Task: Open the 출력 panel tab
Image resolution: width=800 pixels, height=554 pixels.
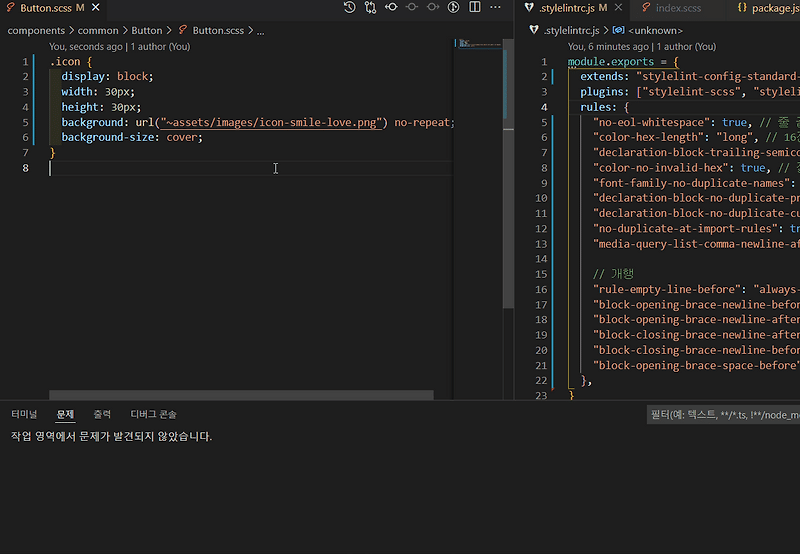Action: (102, 414)
